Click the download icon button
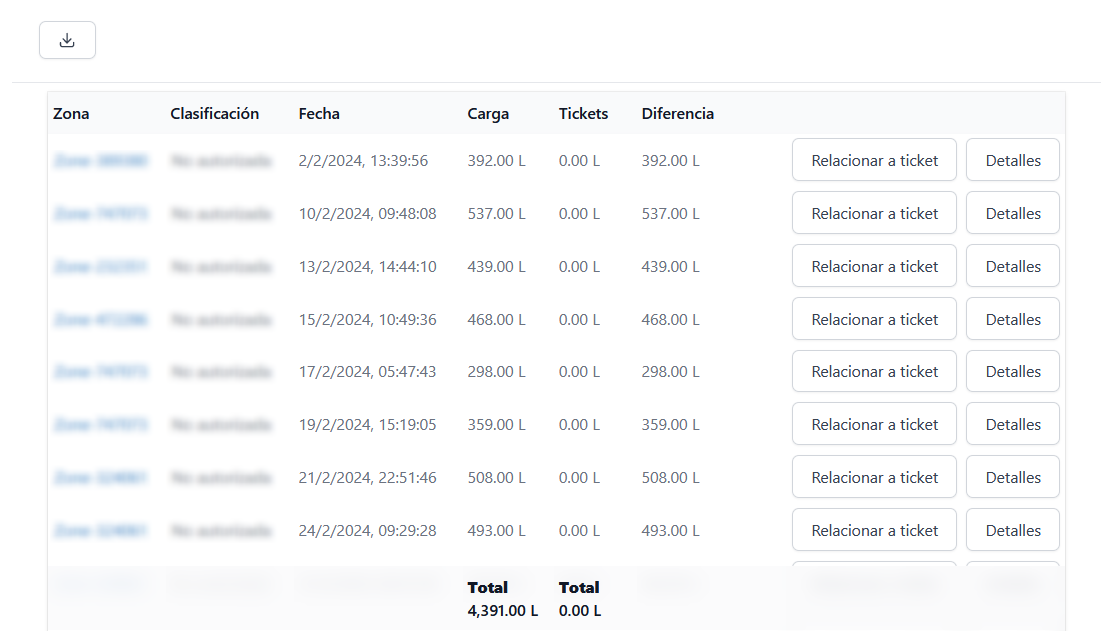 point(67,40)
